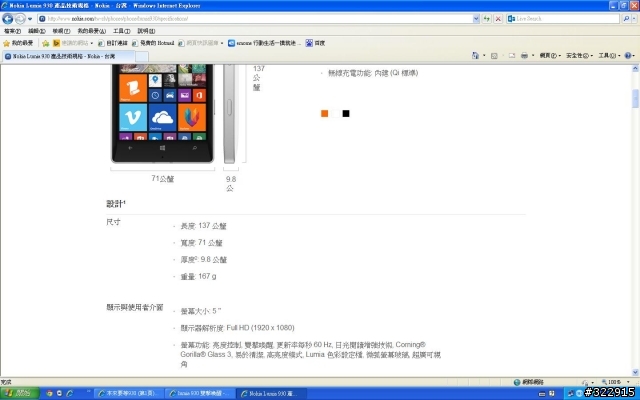Click the Lumia 930 front view image
The image size is (640, 400).
click(x=162, y=113)
